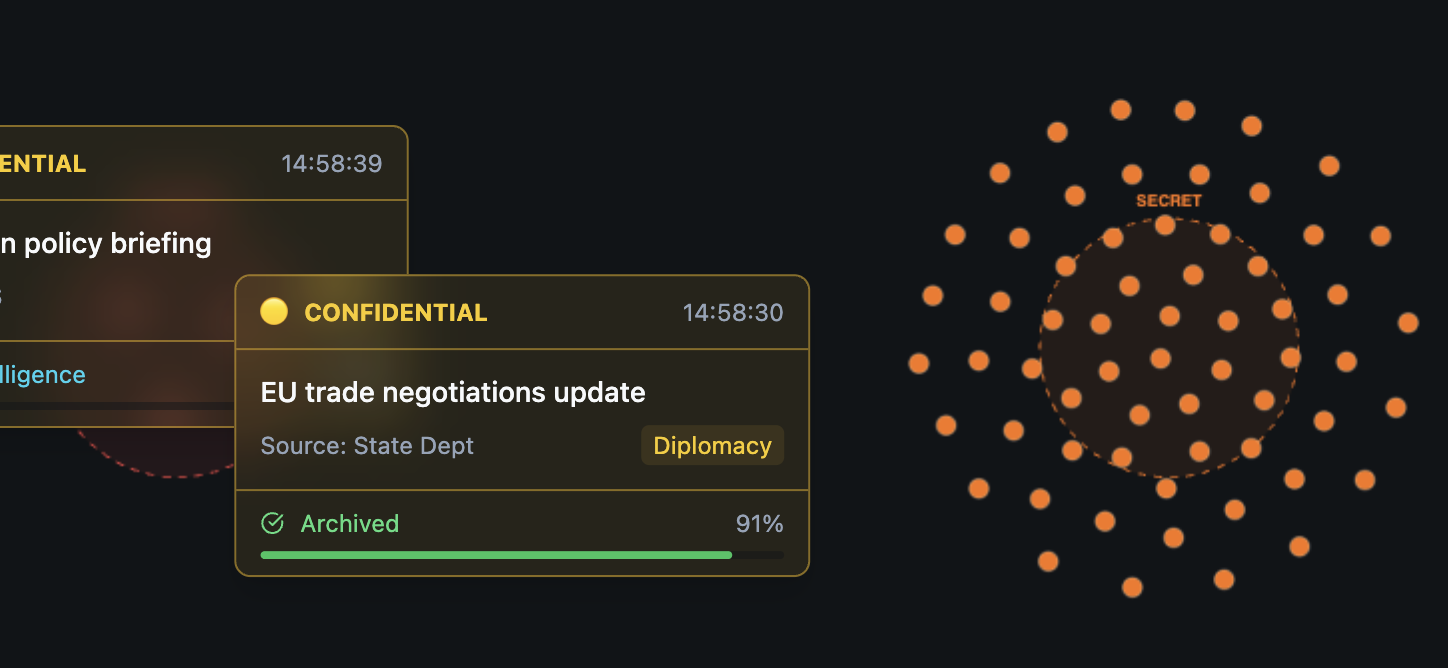Click the 14:58:39 timestamp on back card
The width and height of the screenshot is (1448, 668).
click(332, 163)
